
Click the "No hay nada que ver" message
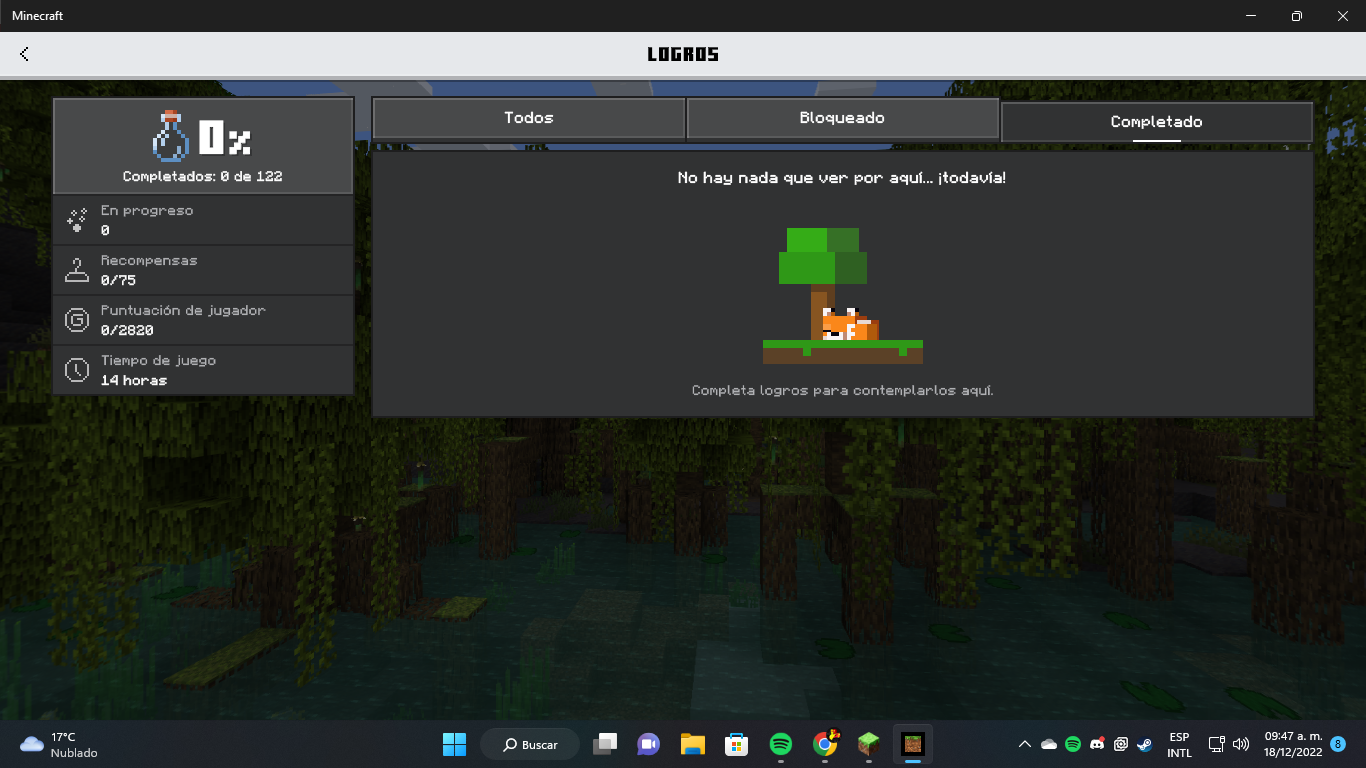point(842,178)
